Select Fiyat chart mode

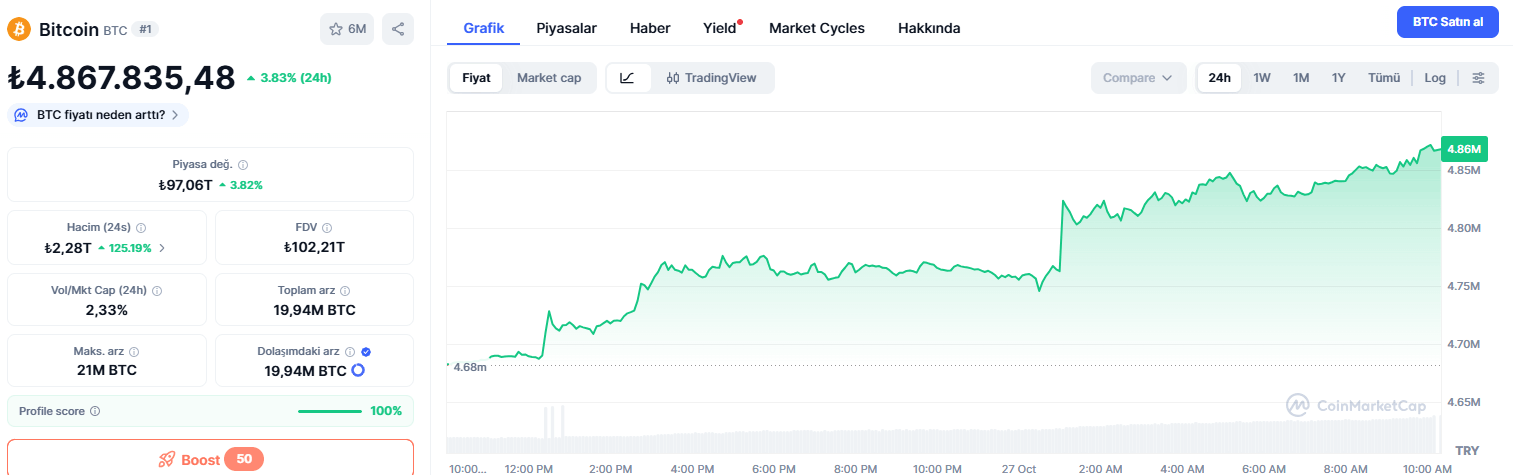click(476, 78)
